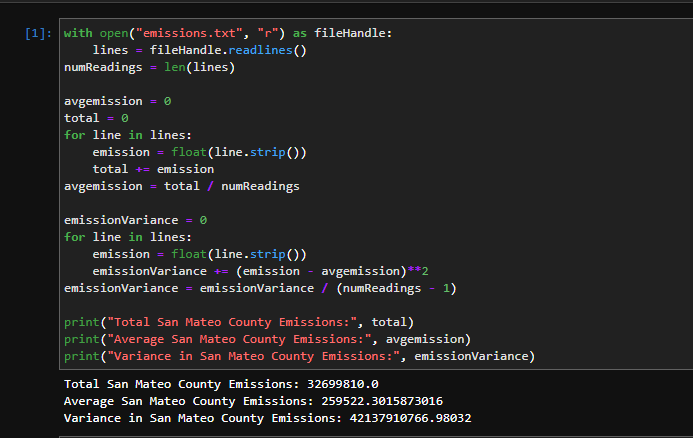Click the output value 42137910766.98032

pos(411,418)
